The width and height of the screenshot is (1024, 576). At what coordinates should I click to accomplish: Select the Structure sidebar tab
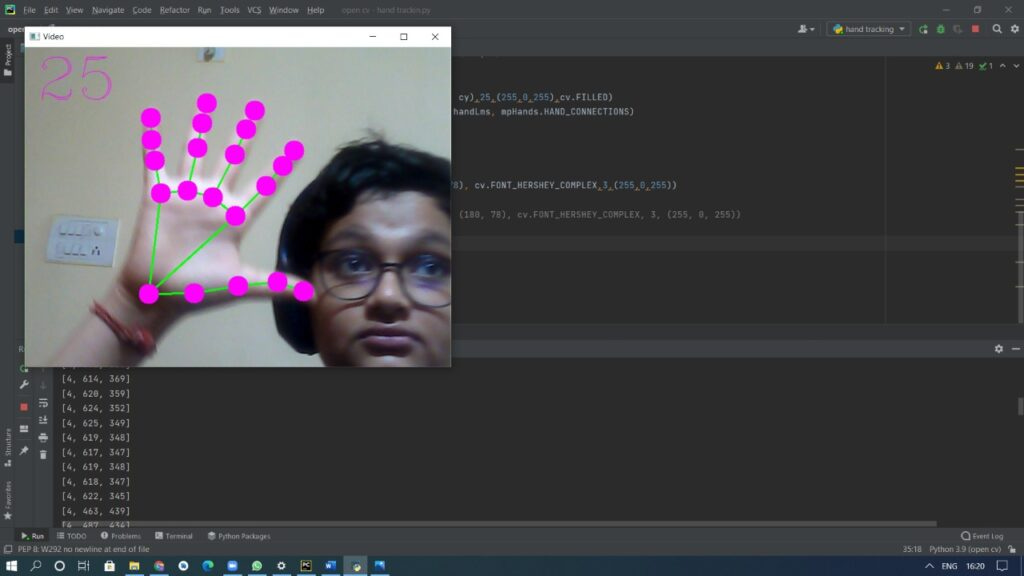pos(8,442)
